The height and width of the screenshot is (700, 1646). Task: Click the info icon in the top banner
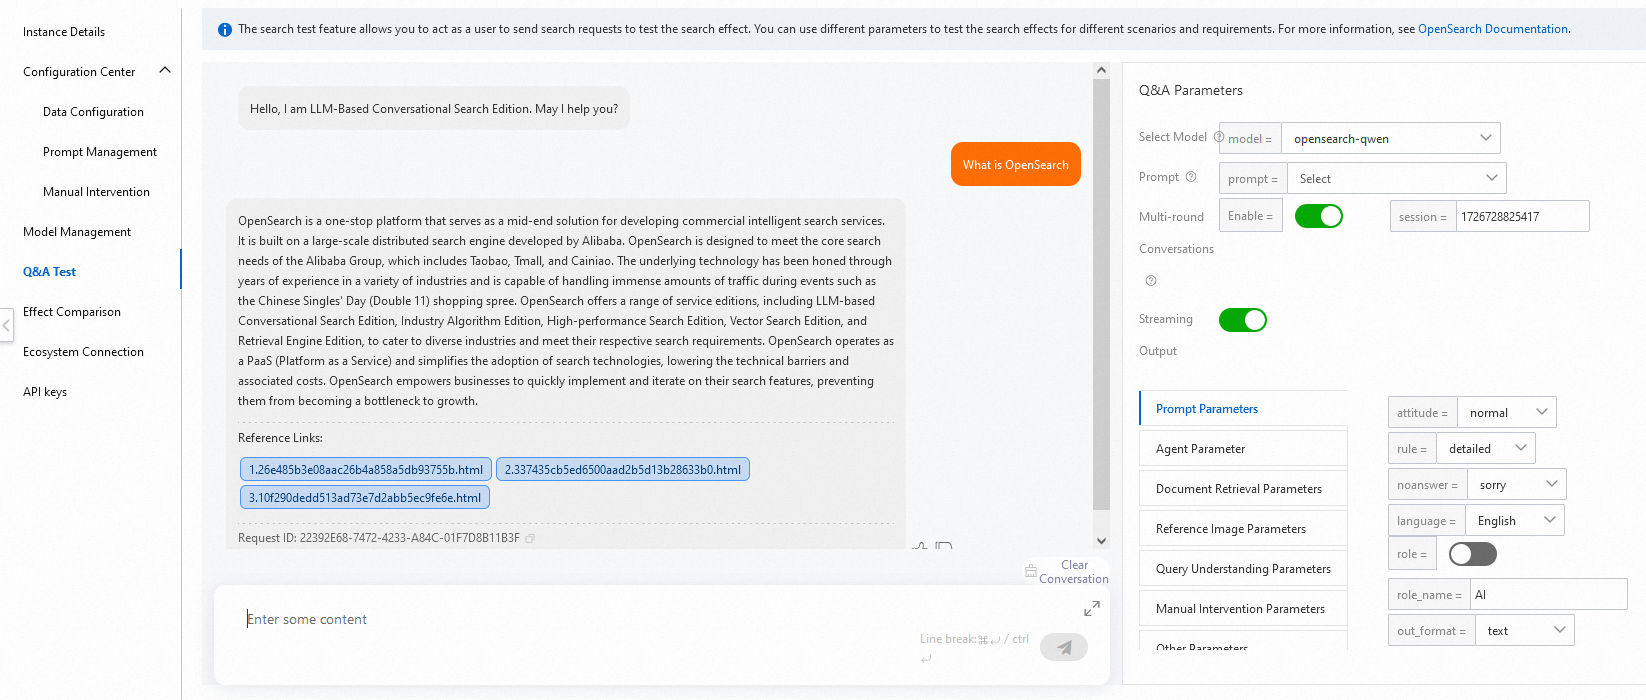click(225, 30)
